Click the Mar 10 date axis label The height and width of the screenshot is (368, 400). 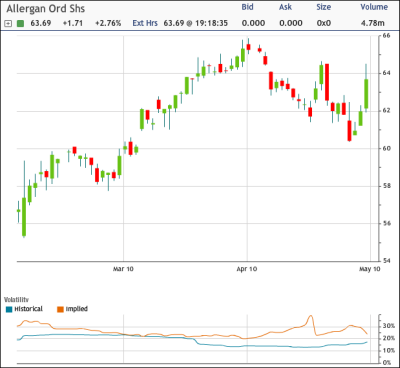[x=123, y=269]
